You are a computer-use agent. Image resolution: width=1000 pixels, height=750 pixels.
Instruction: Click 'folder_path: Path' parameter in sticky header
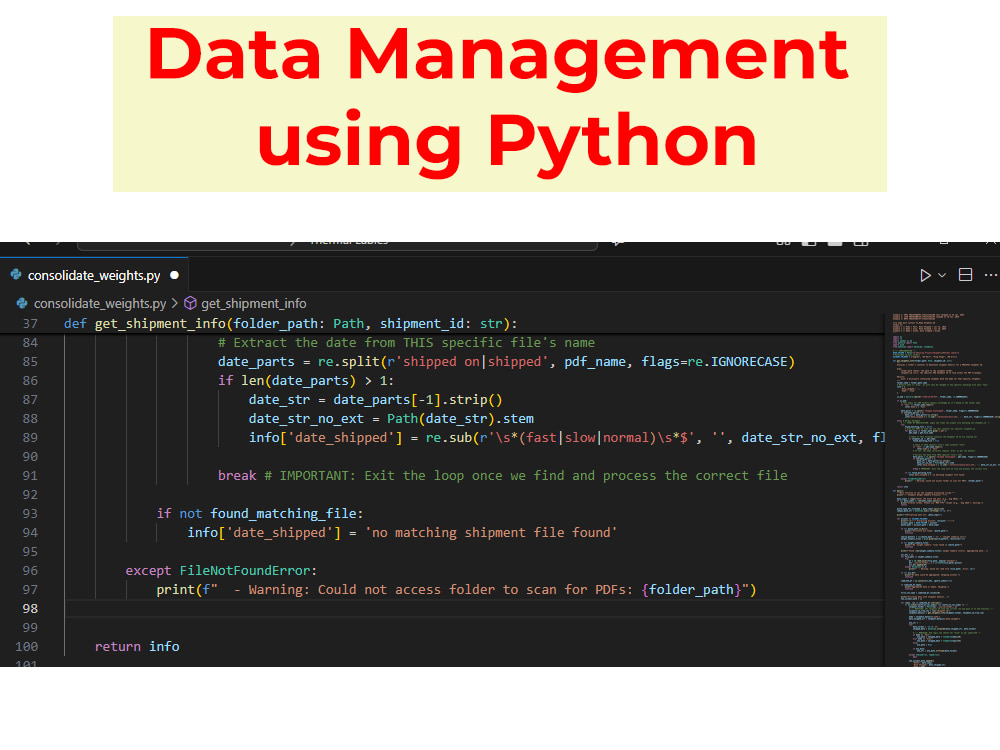point(299,324)
